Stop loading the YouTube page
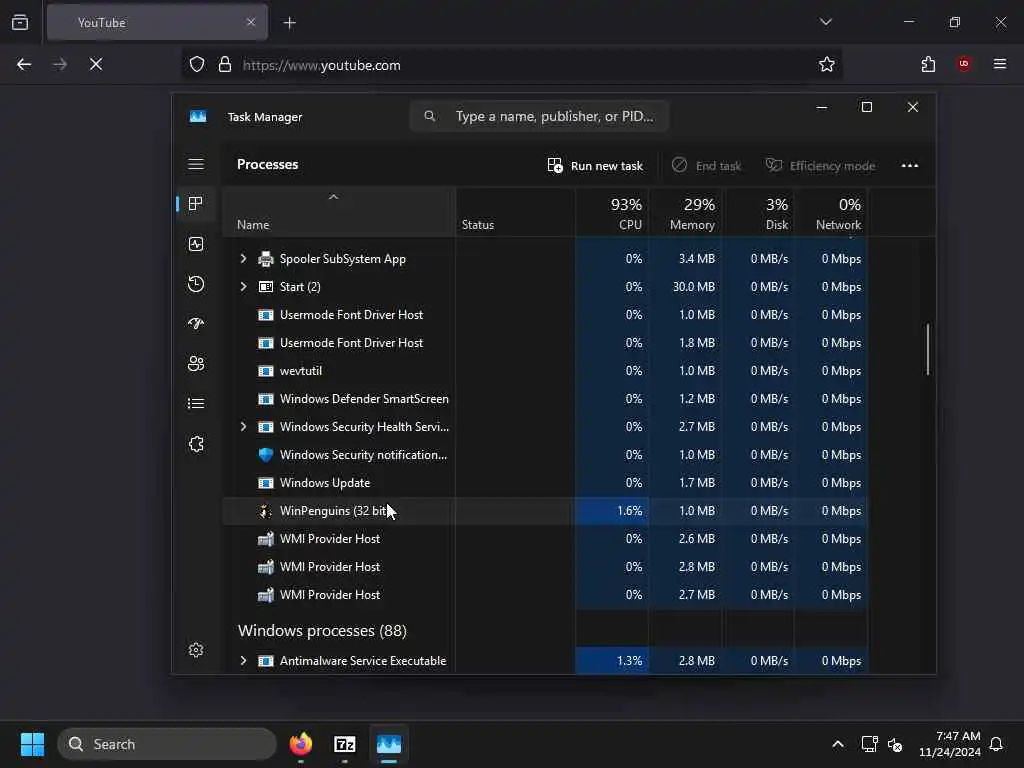Image resolution: width=1024 pixels, height=768 pixels. click(96, 64)
